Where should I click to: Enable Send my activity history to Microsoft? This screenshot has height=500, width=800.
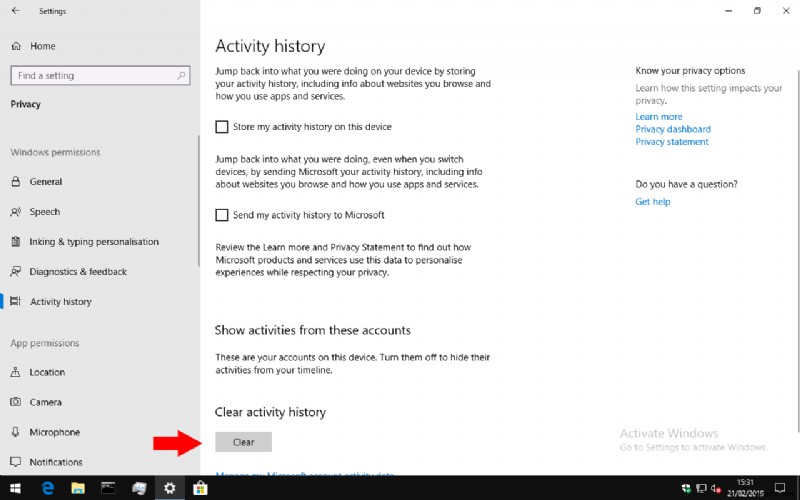click(x=222, y=215)
